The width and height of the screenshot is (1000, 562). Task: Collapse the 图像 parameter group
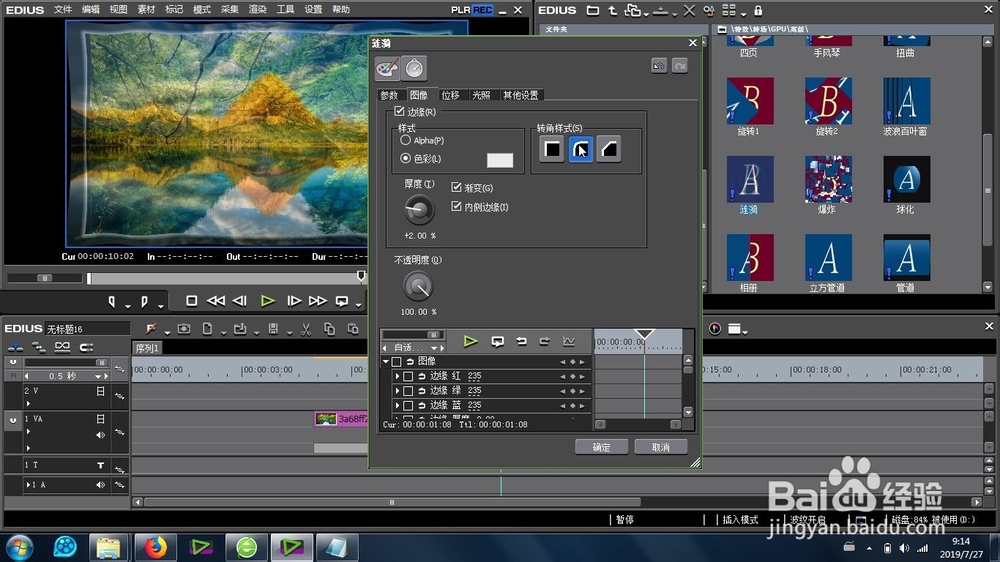pyautogui.click(x=385, y=362)
